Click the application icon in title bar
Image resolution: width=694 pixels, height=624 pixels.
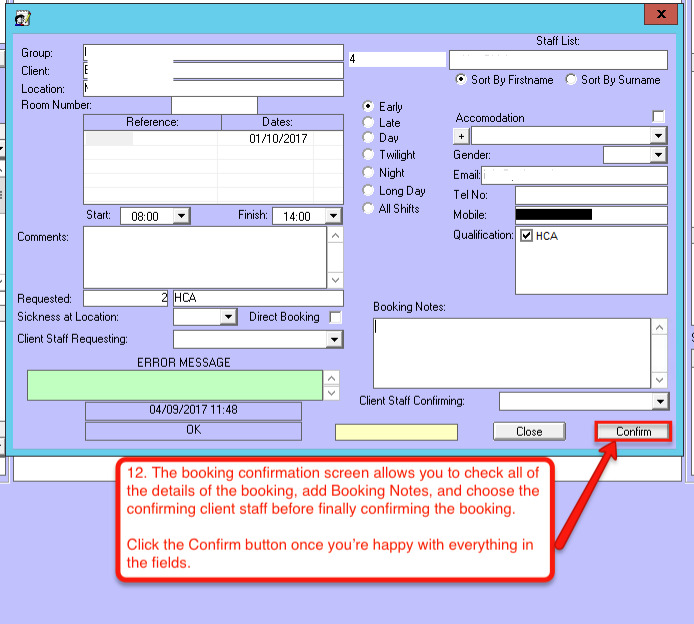(x=23, y=17)
